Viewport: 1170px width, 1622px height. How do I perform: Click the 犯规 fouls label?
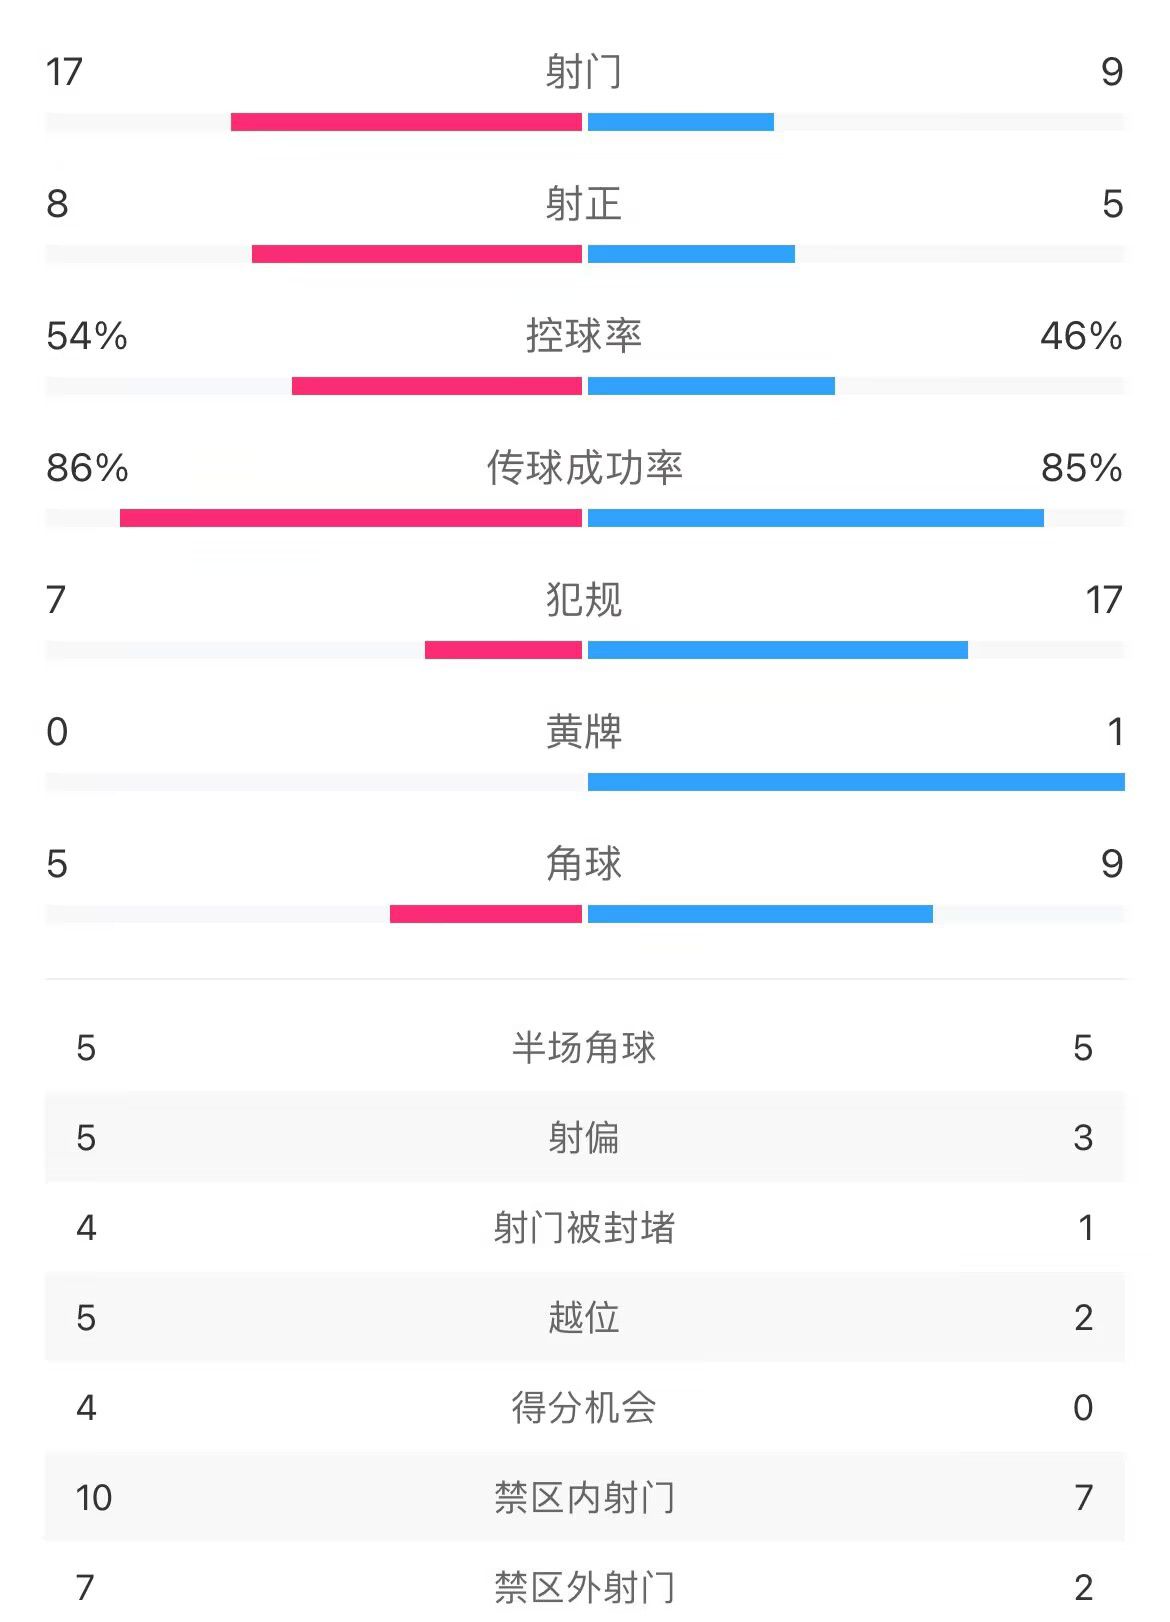[584, 600]
